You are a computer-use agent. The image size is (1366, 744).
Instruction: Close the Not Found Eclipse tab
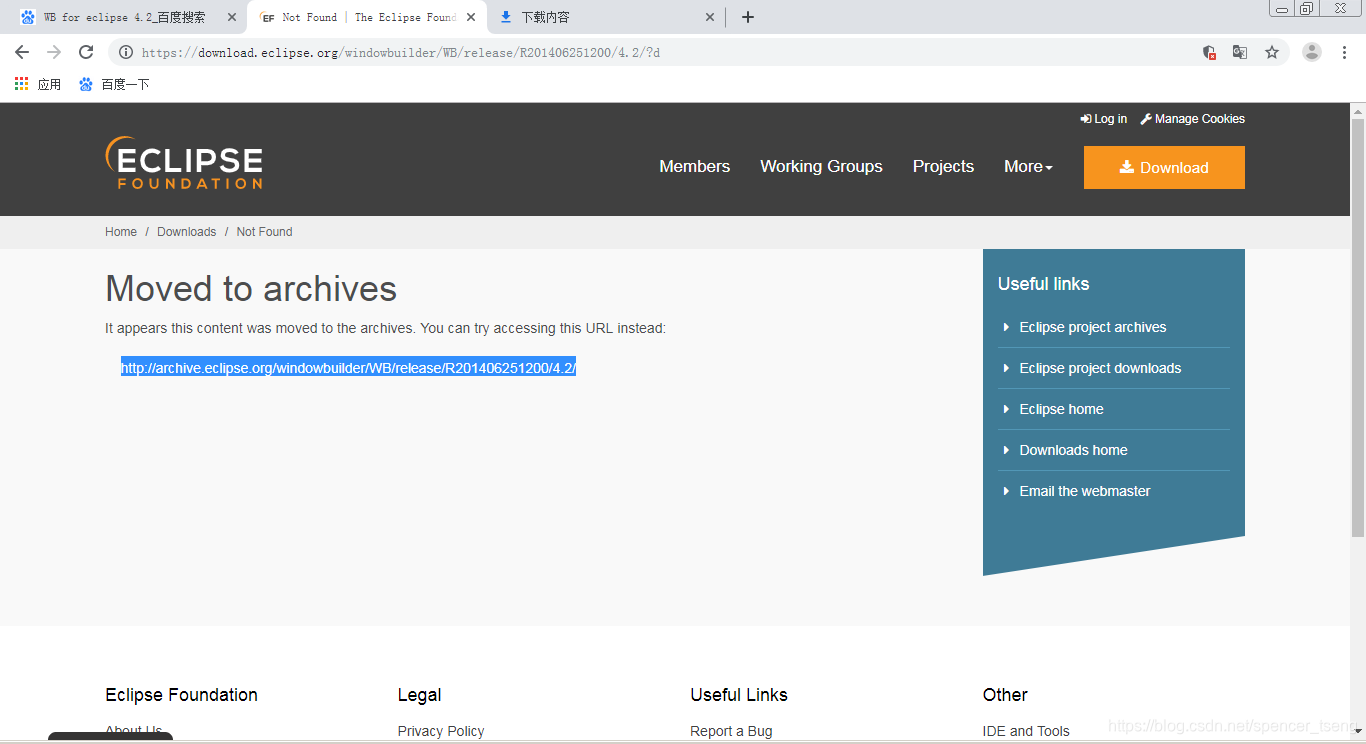(471, 17)
